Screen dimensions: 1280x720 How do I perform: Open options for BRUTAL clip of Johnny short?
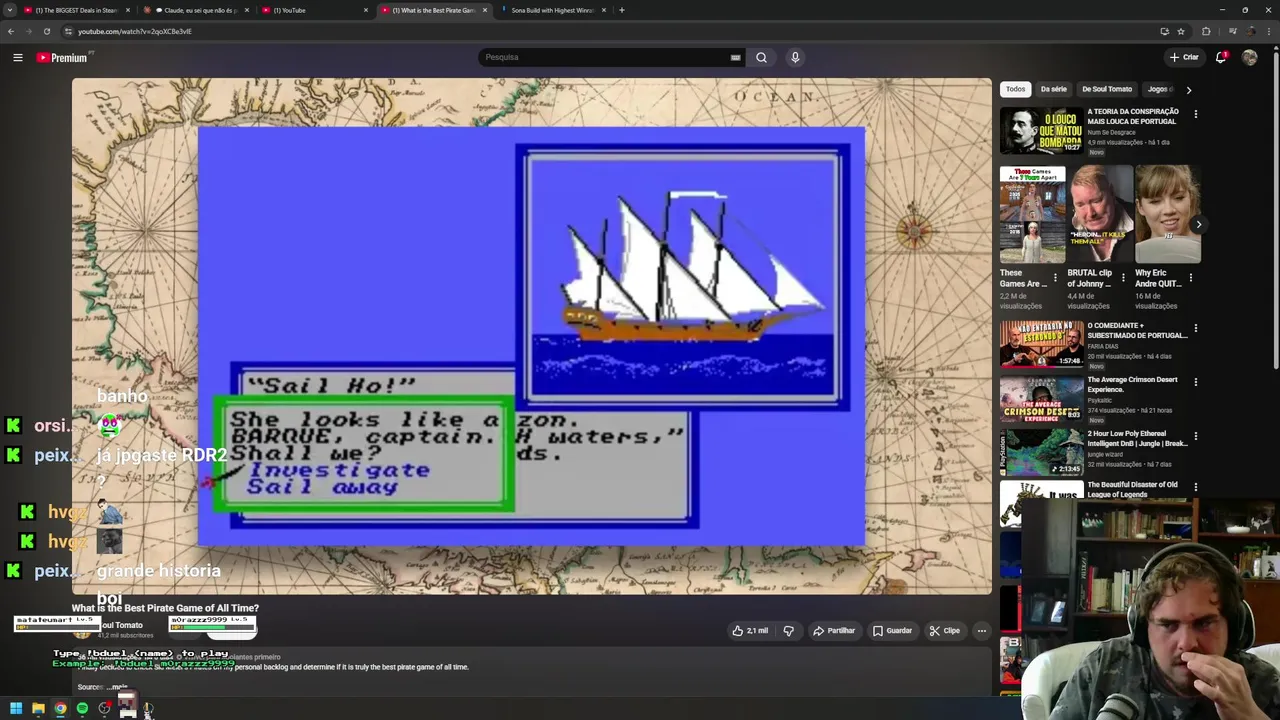[1123, 277]
